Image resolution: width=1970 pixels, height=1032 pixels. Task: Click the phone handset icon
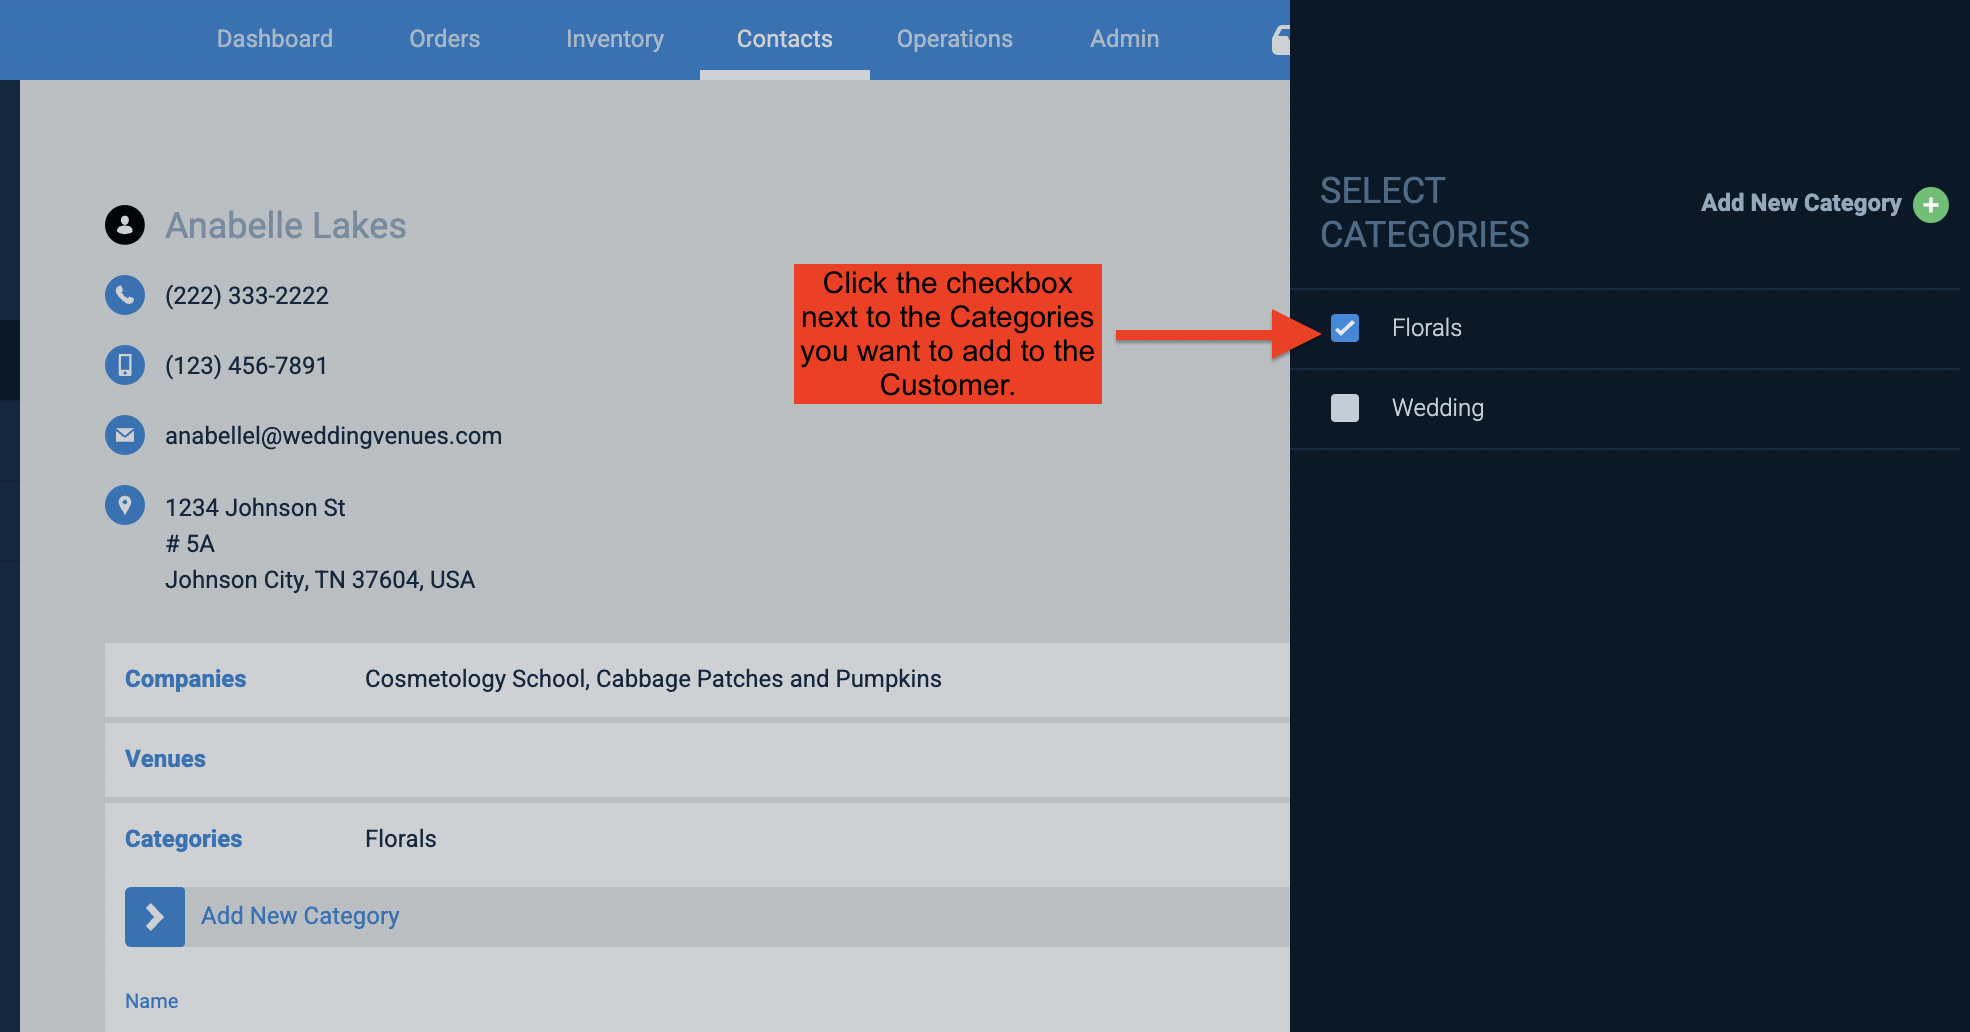125,295
